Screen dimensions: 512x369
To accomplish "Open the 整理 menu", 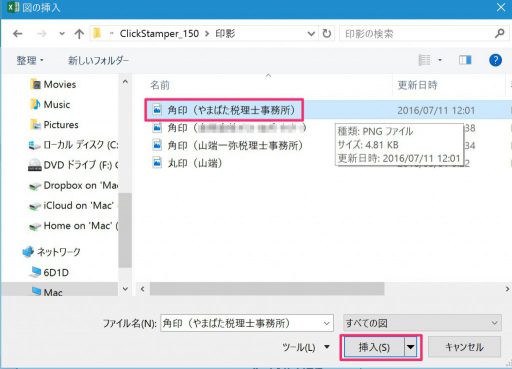I will click(x=30, y=60).
